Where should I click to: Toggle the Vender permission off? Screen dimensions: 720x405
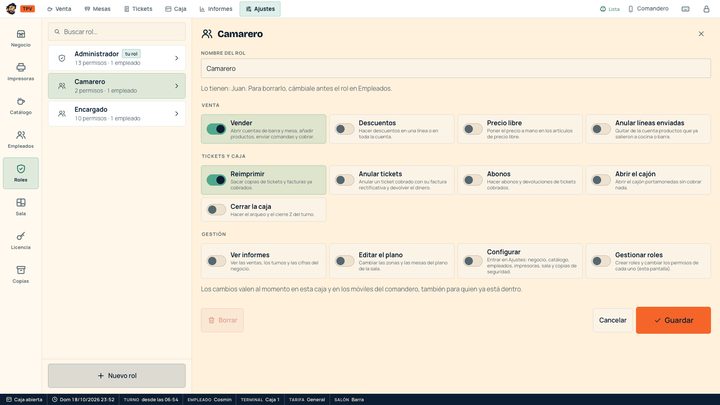pyautogui.click(x=216, y=129)
